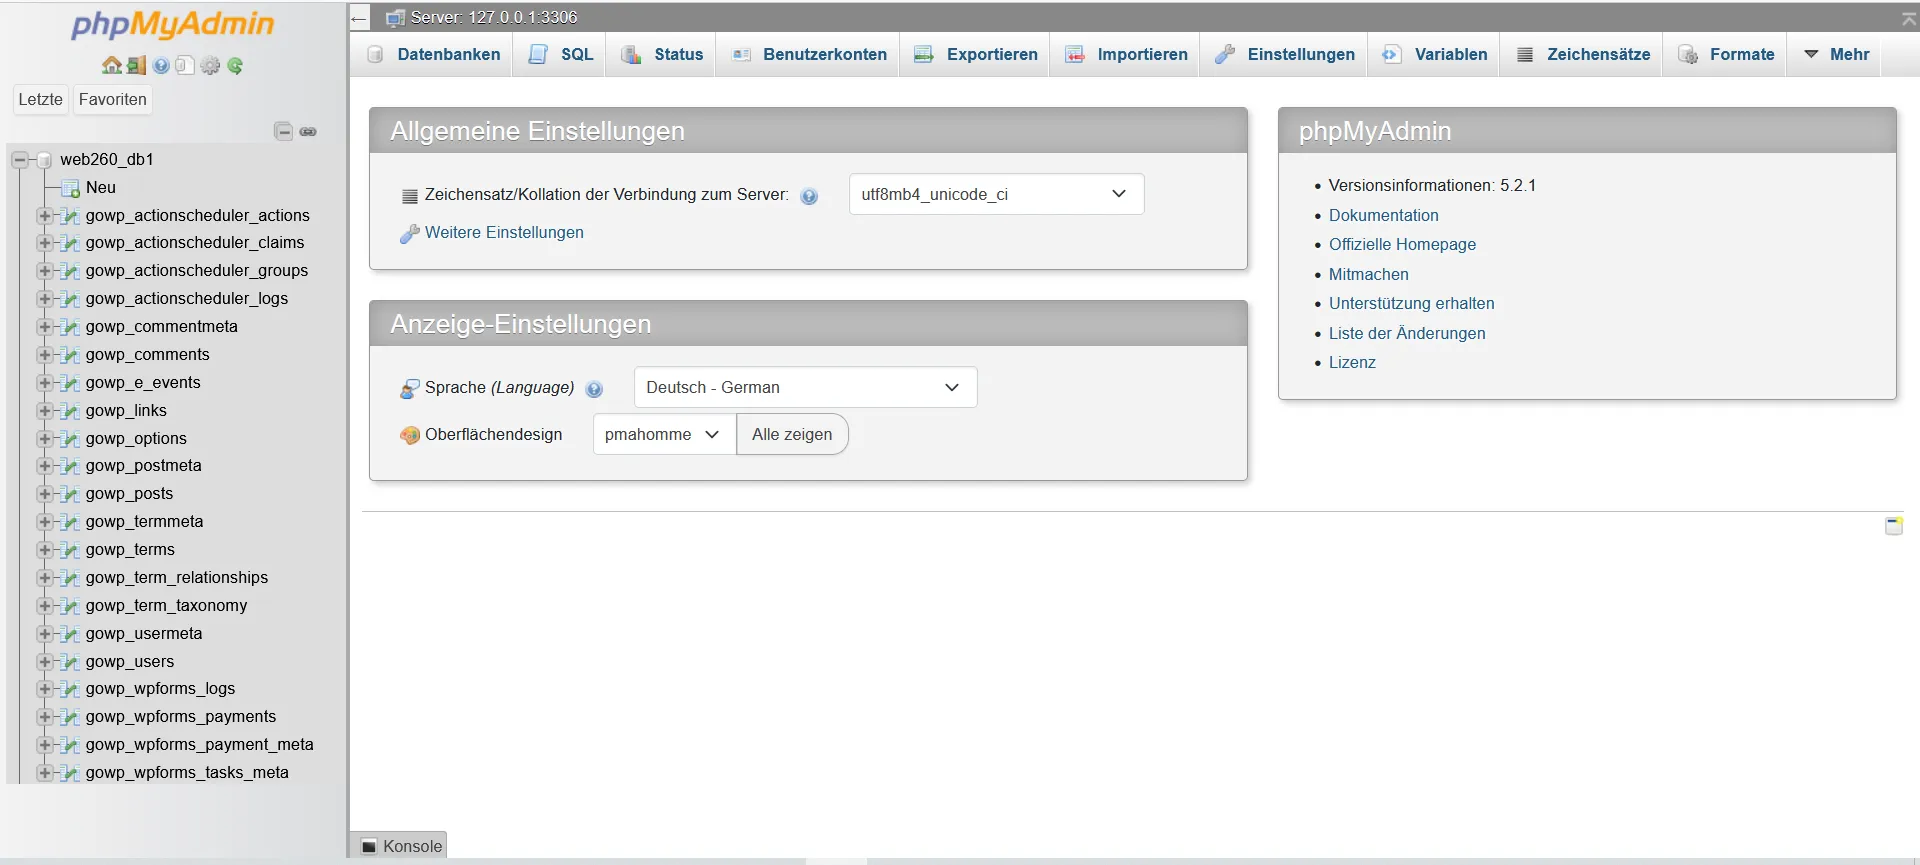Open the Variablen tab

click(x=1435, y=55)
